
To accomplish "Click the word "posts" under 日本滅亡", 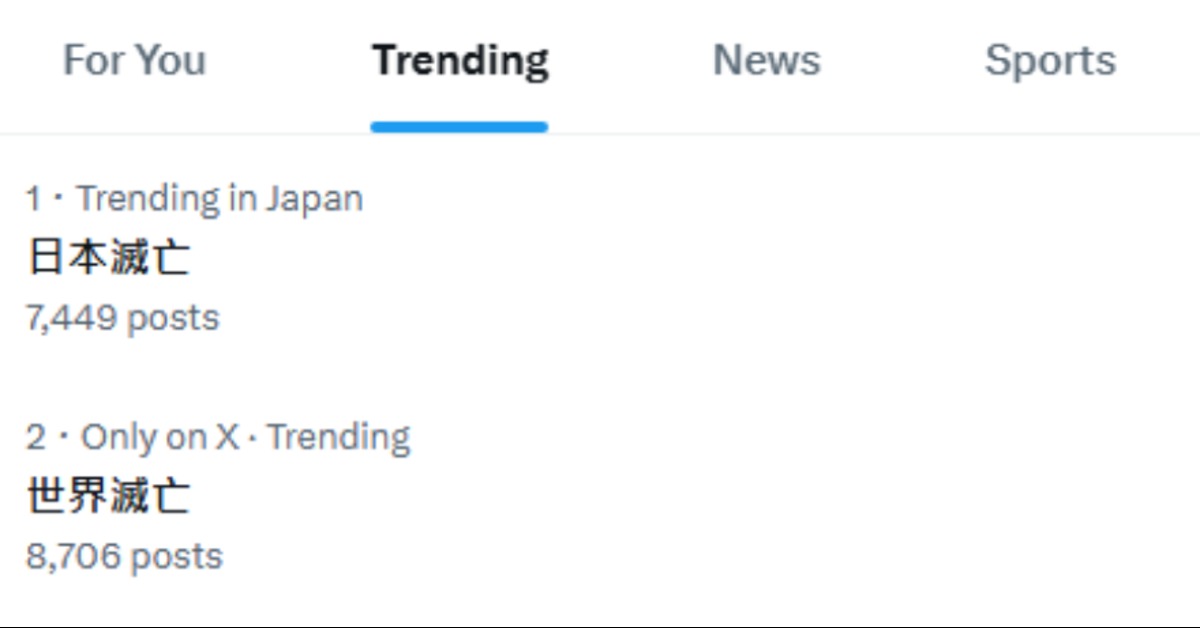I will pos(173,318).
